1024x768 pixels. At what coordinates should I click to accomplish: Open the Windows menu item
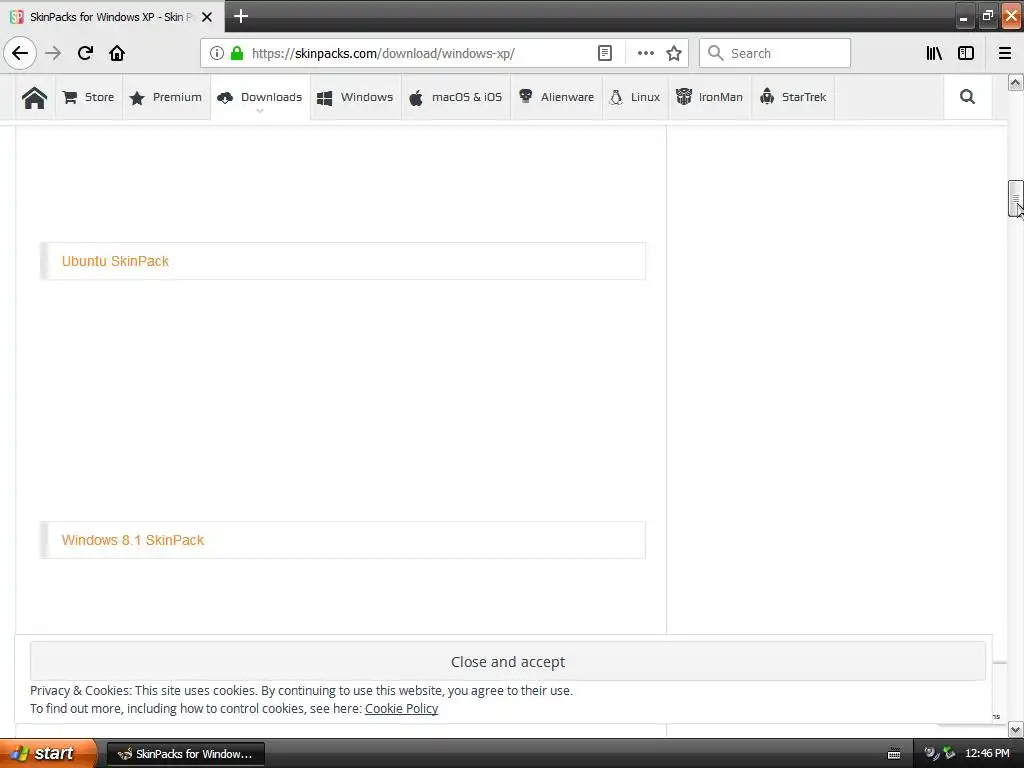pyautogui.click(x=355, y=97)
